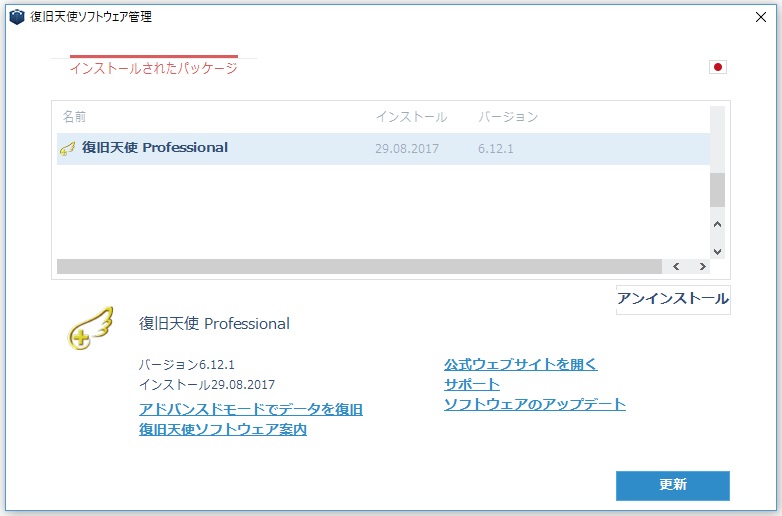782x516 pixels.
Task: Click the 29.08.2017 install date cell
Action: point(407,149)
